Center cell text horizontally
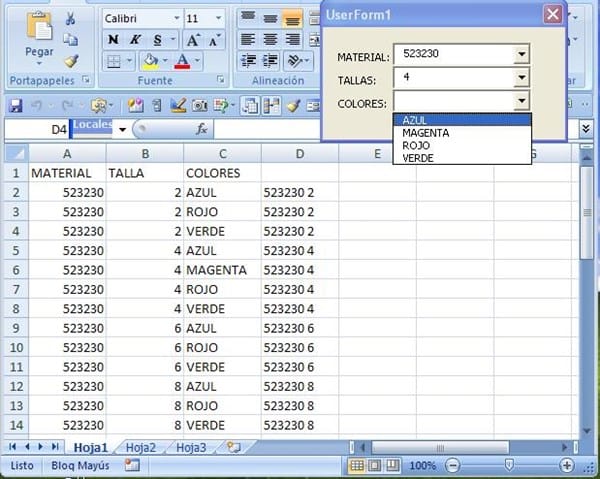The width and height of the screenshot is (600, 479). 270,39
